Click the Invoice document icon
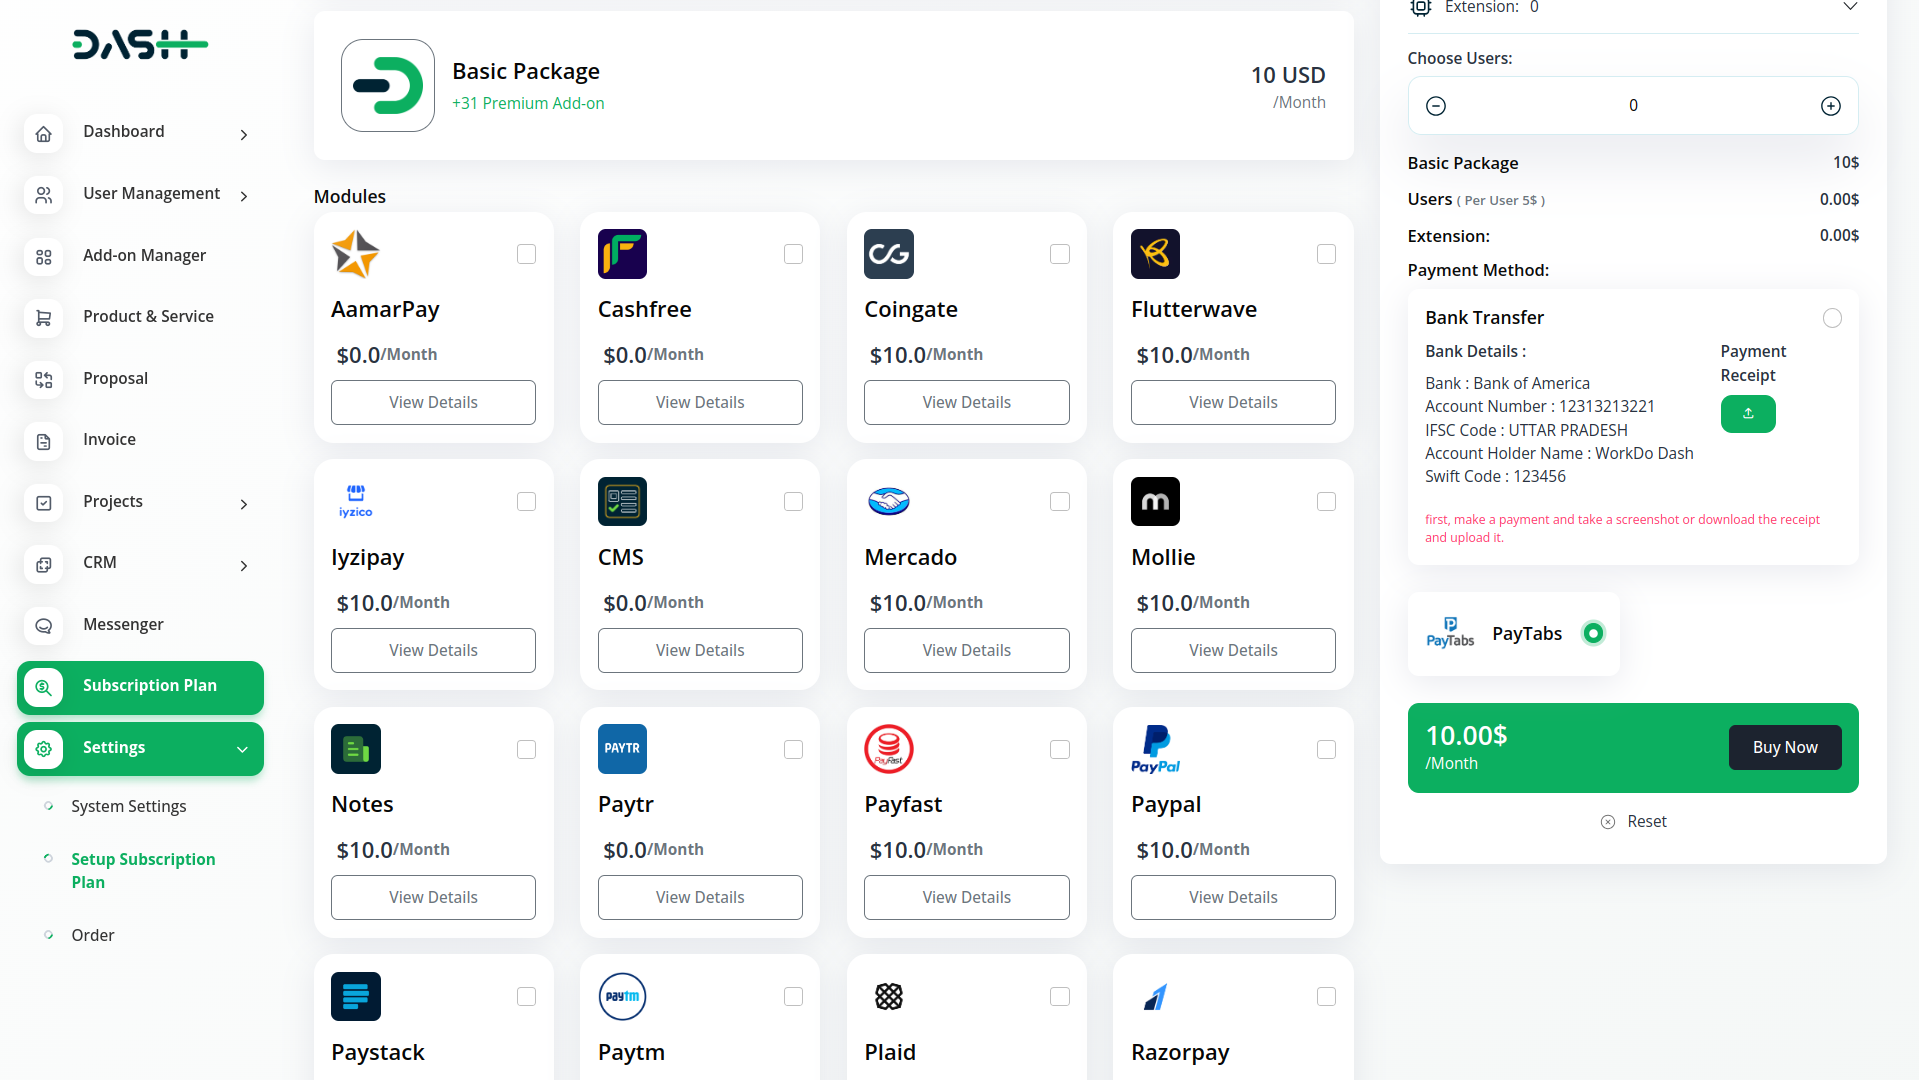The width and height of the screenshot is (1919, 1080). (x=44, y=441)
